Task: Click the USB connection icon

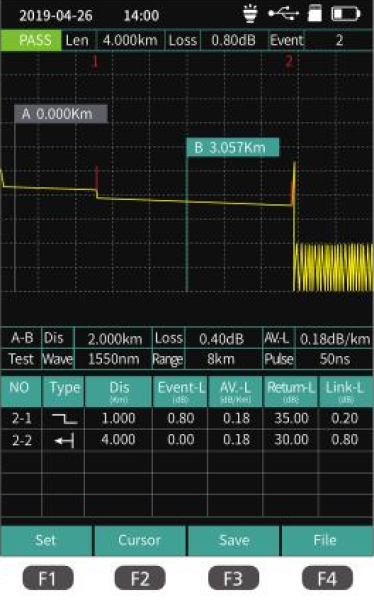Action: (x=283, y=14)
